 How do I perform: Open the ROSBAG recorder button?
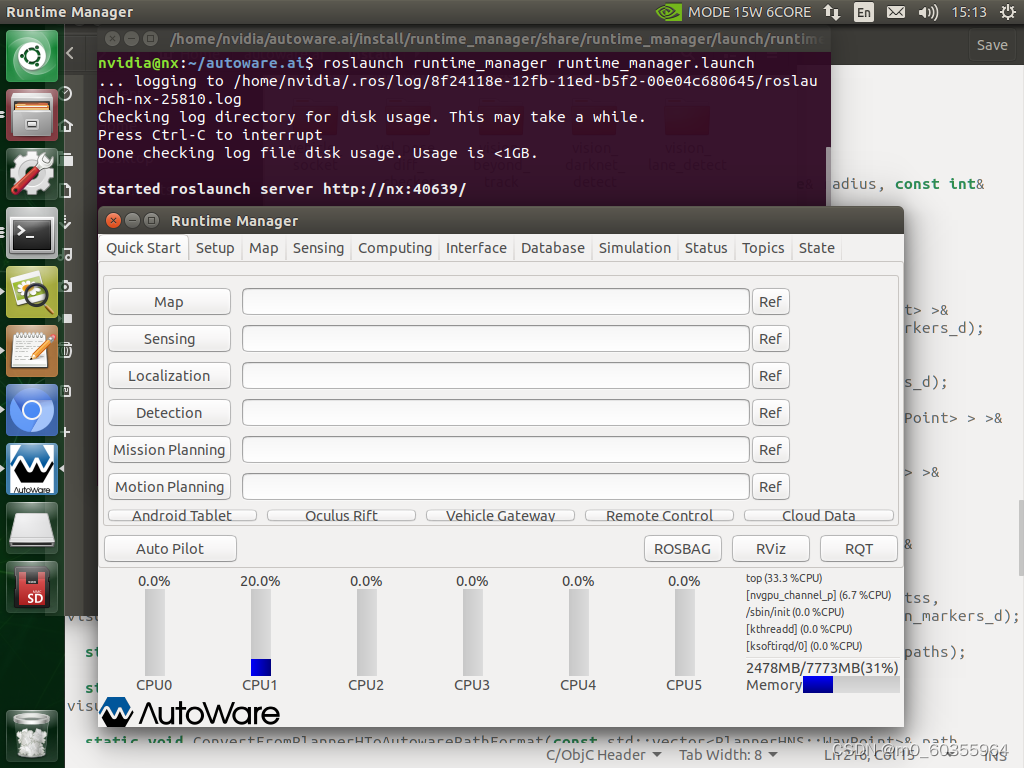pos(682,549)
